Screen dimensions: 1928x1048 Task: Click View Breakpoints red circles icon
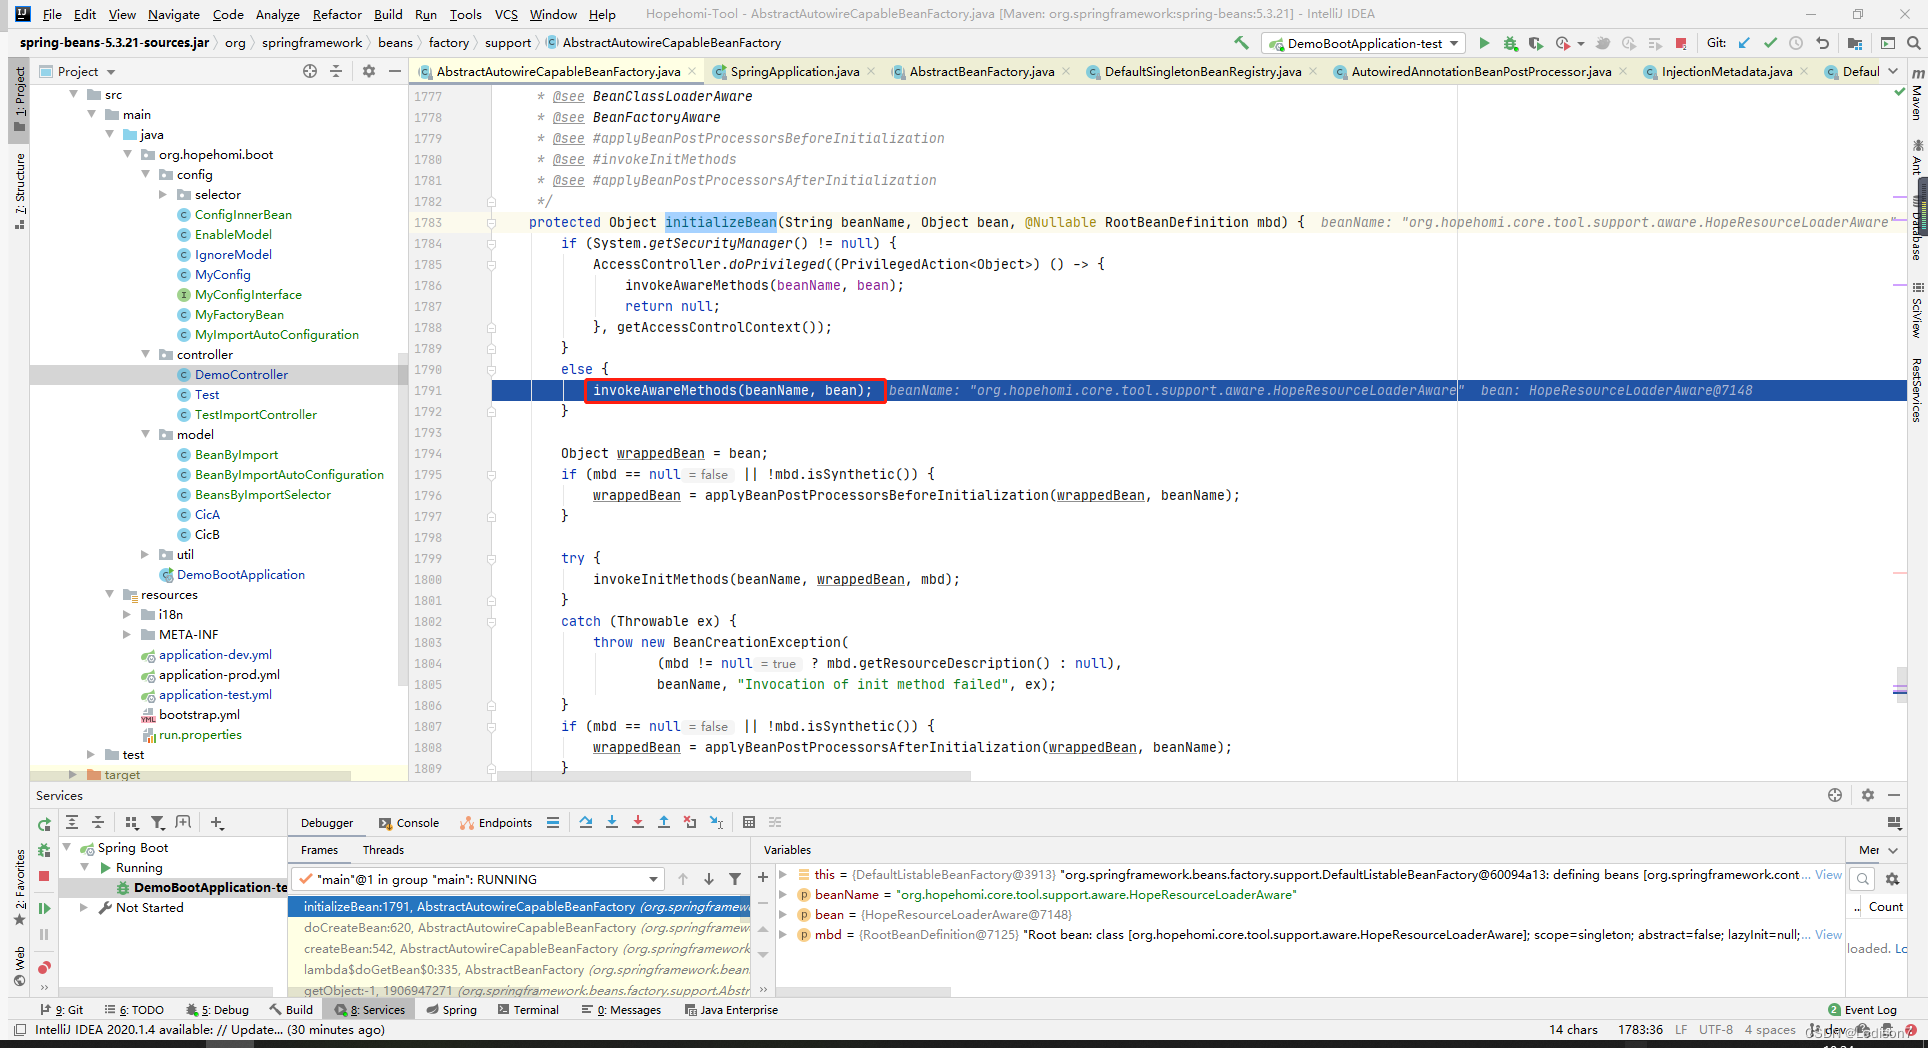click(x=44, y=967)
